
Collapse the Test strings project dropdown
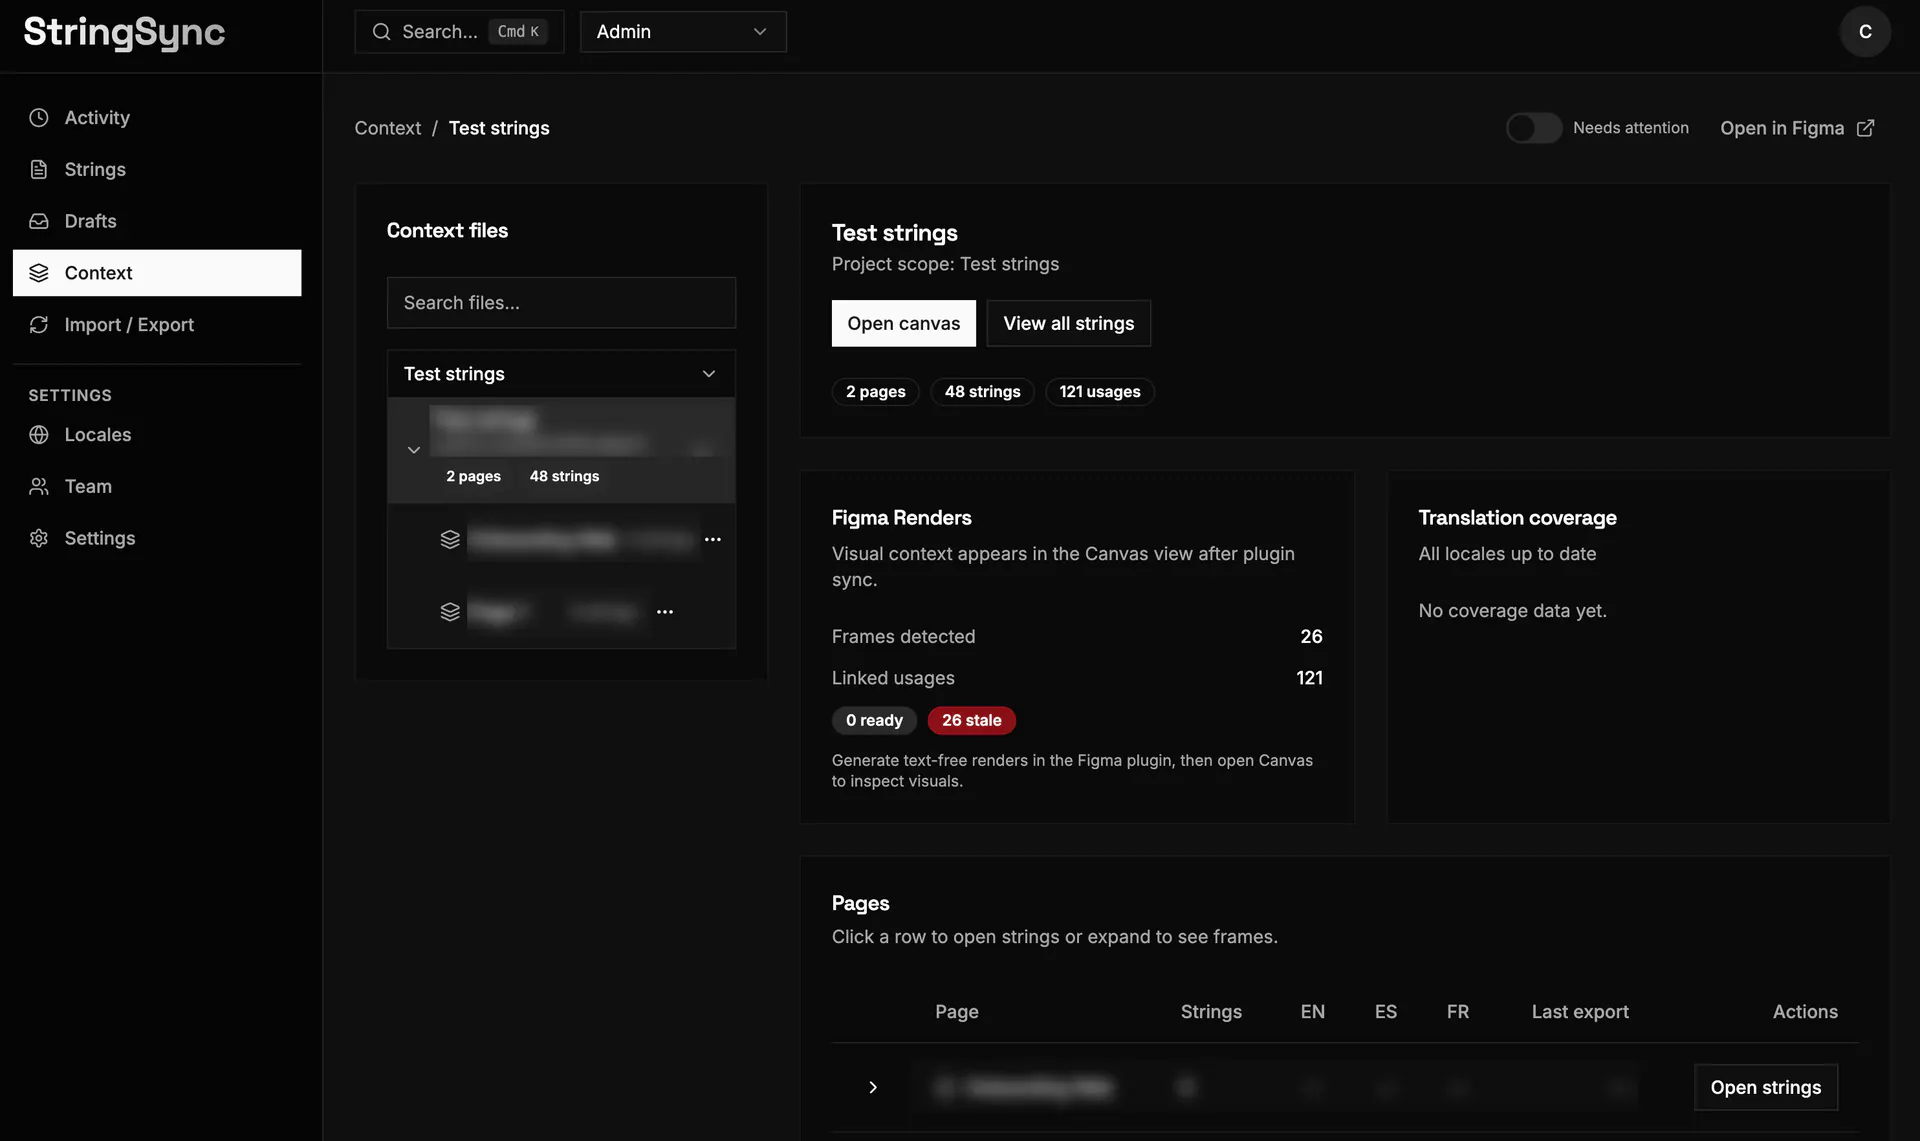click(x=561, y=374)
